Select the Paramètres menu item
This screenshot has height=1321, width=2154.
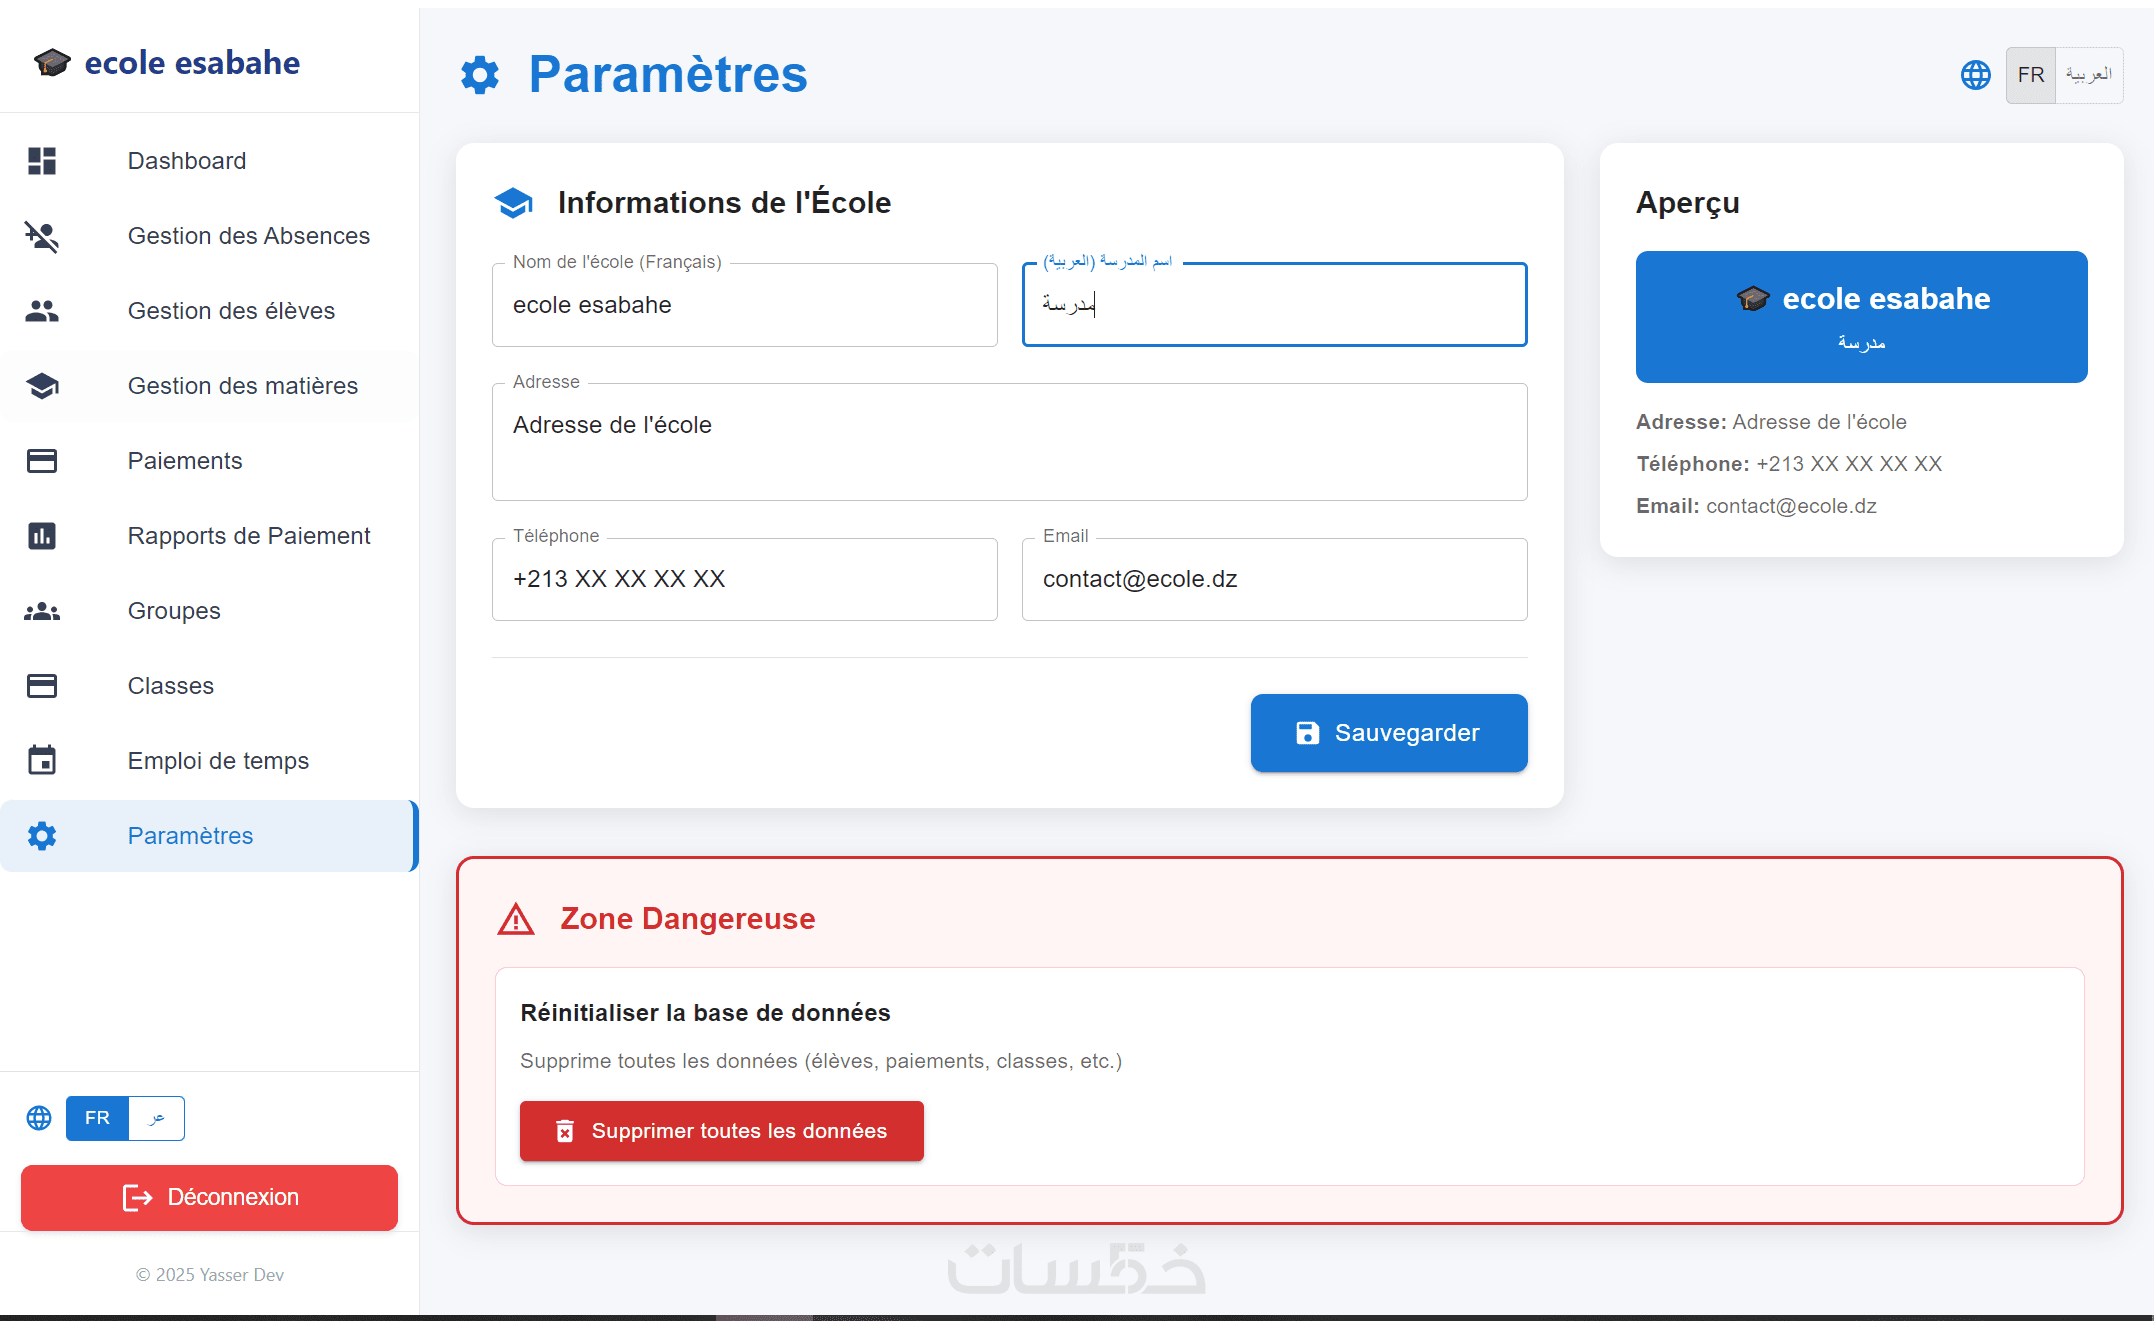pos(190,836)
